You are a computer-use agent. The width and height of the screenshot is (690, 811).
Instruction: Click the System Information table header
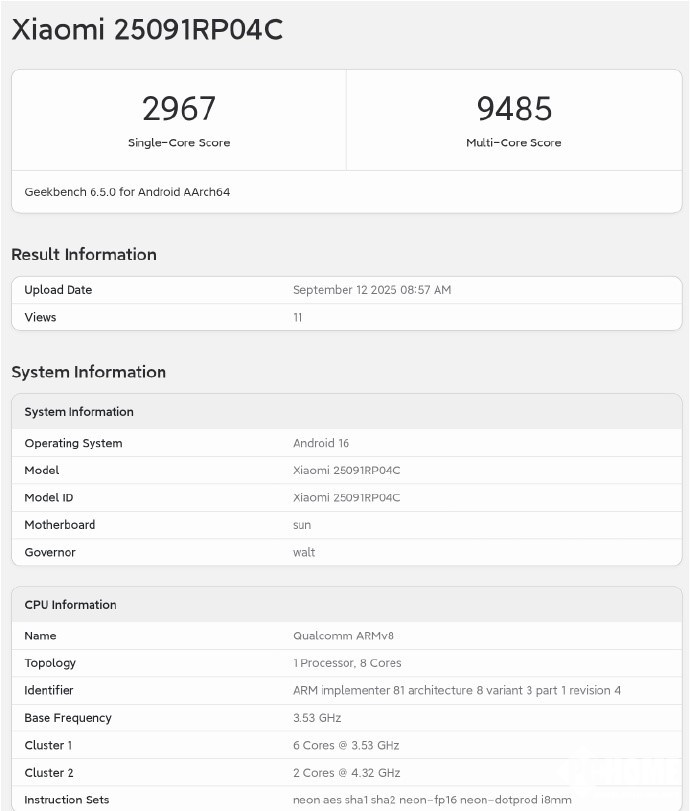(79, 412)
